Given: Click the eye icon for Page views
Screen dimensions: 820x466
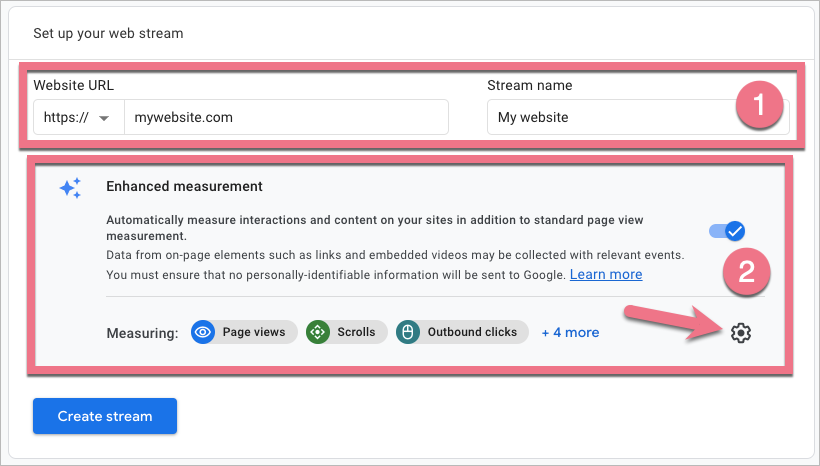Looking at the screenshot, I should click(x=204, y=332).
